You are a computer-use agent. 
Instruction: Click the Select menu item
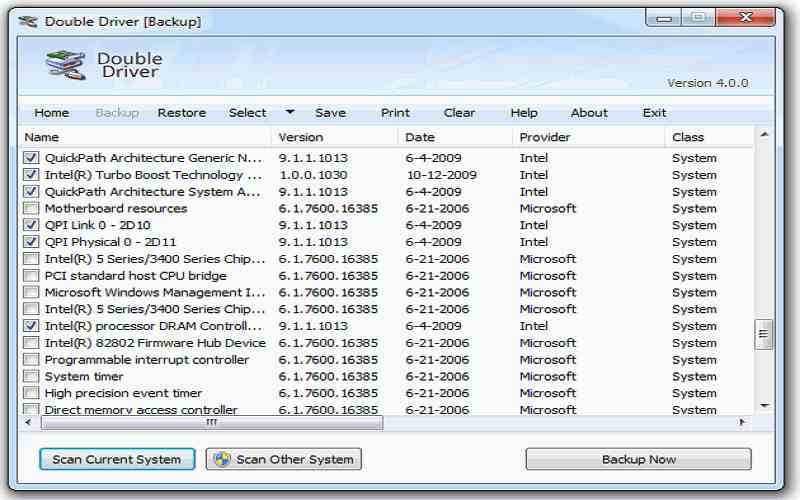click(x=247, y=113)
